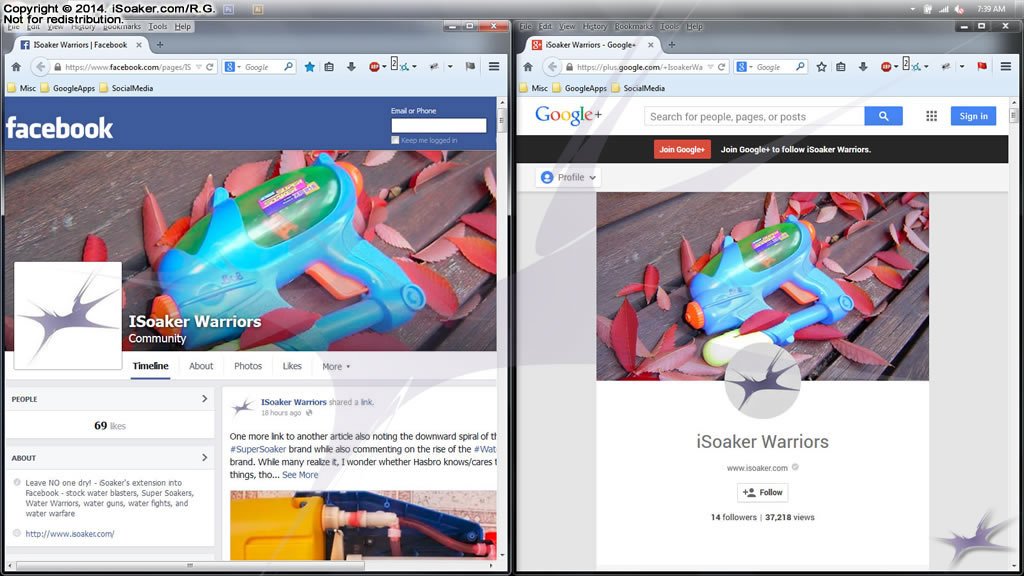Switch to the Photos tab on Facebook
Viewport: 1024px width, 576px height.
pyautogui.click(x=248, y=366)
